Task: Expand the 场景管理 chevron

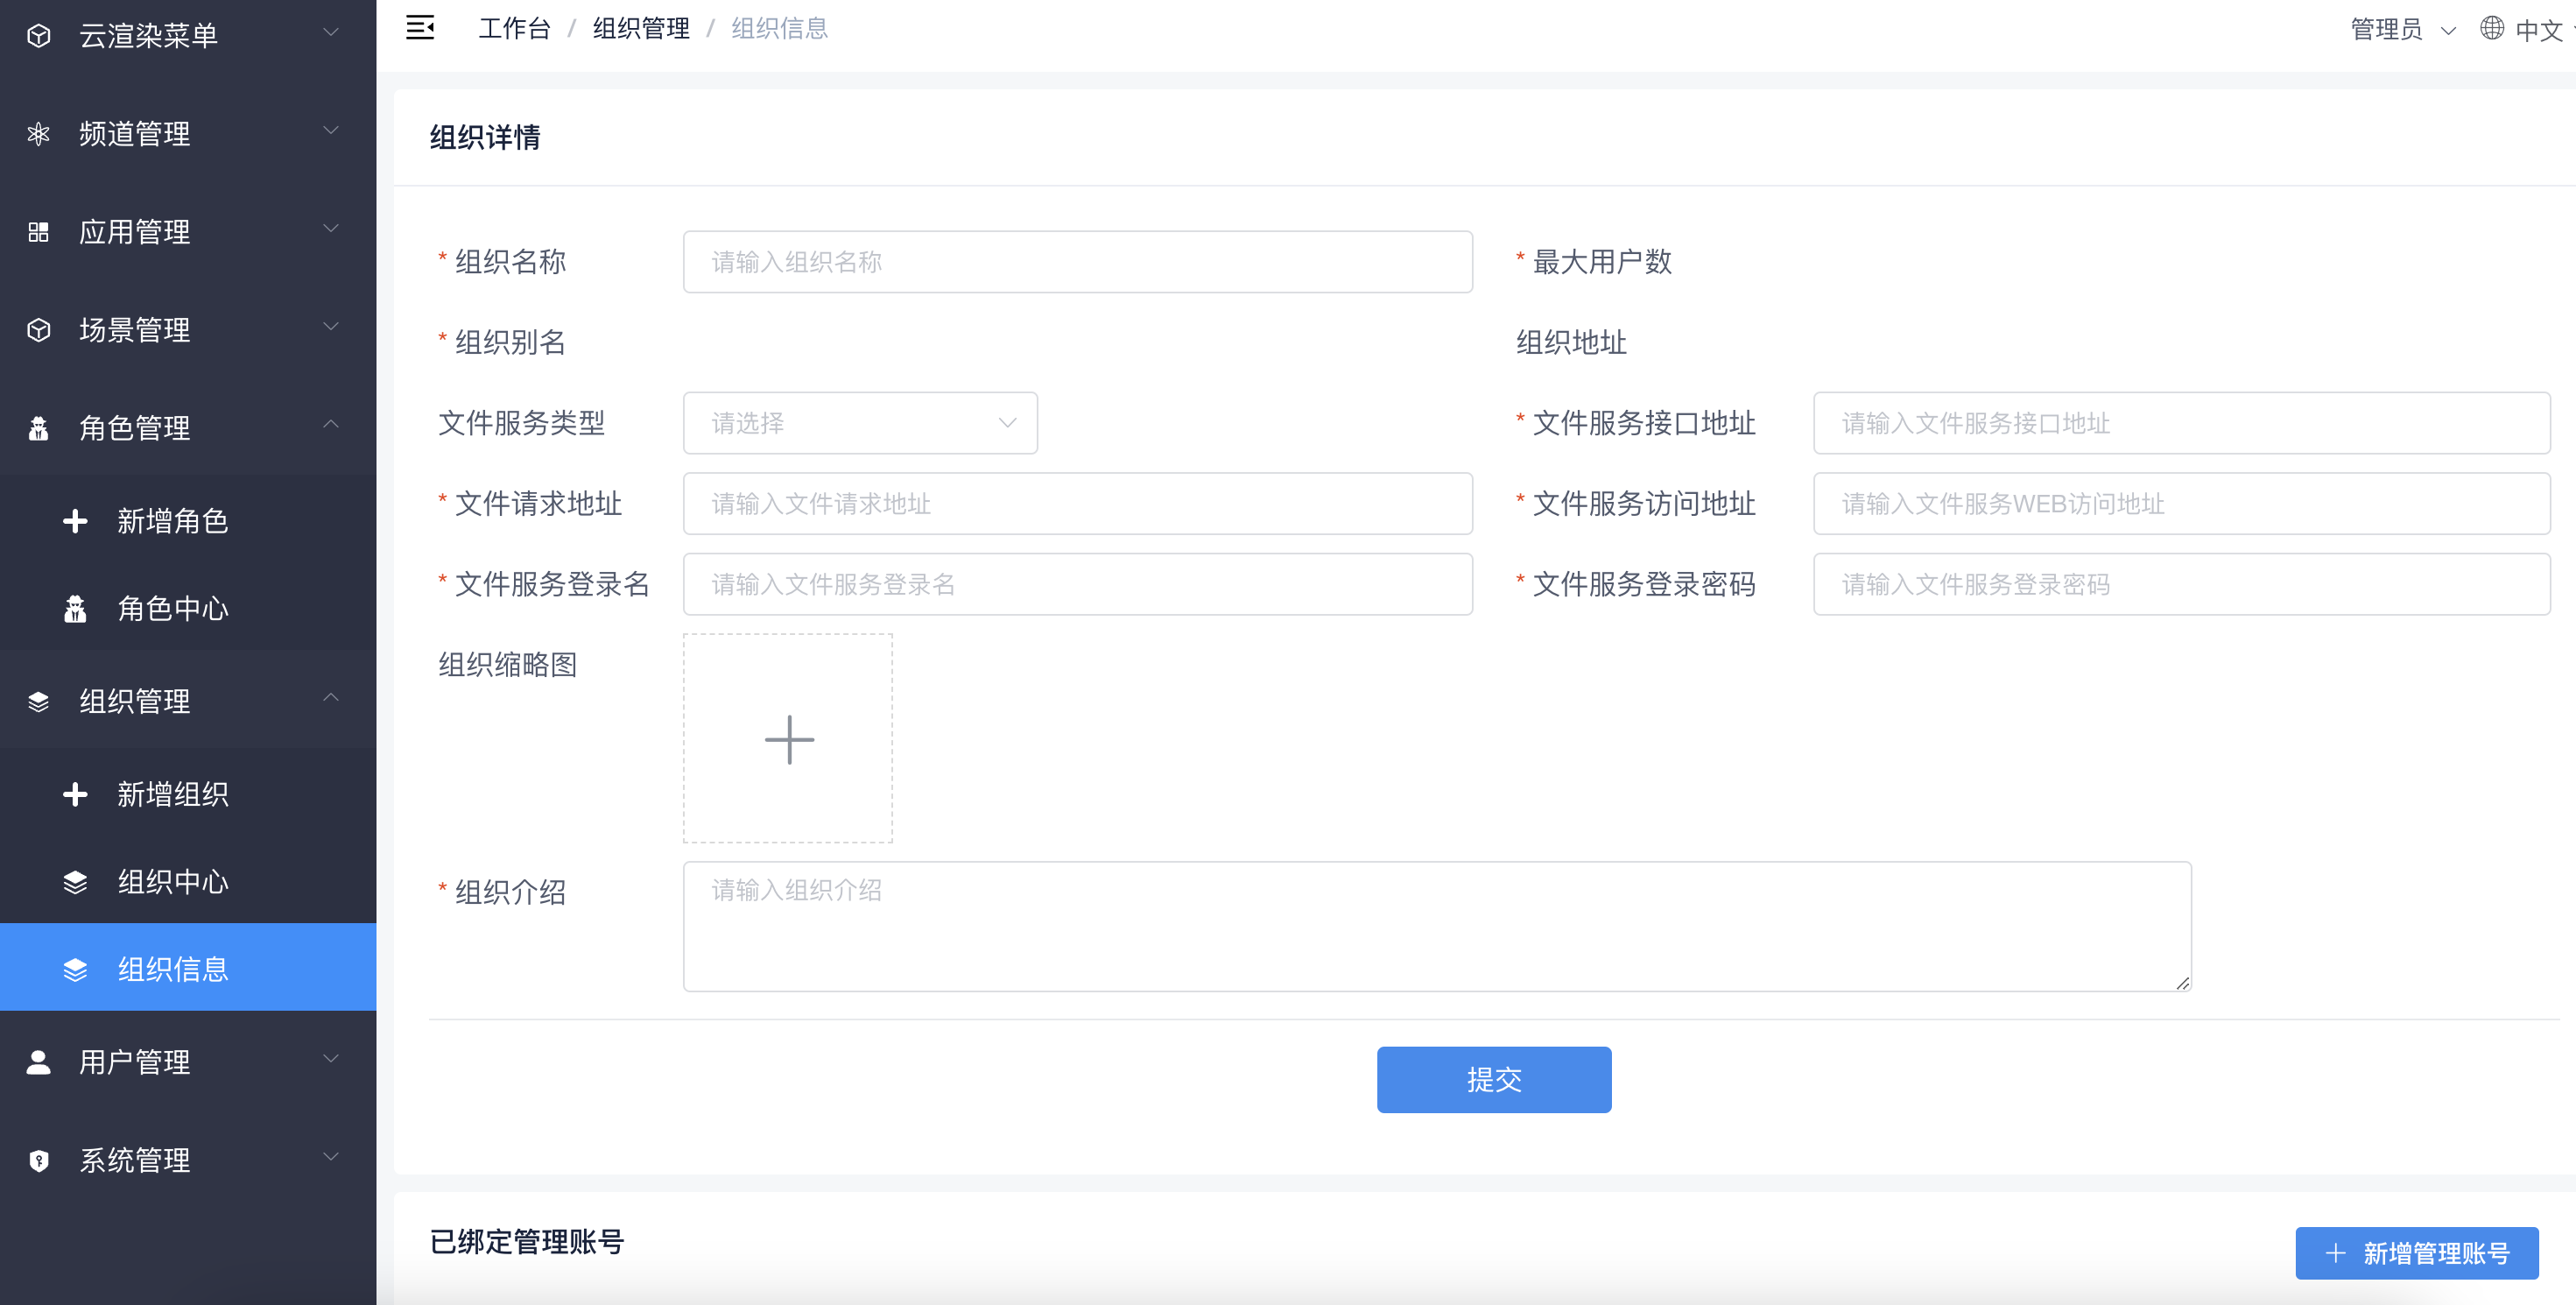Action: [331, 327]
